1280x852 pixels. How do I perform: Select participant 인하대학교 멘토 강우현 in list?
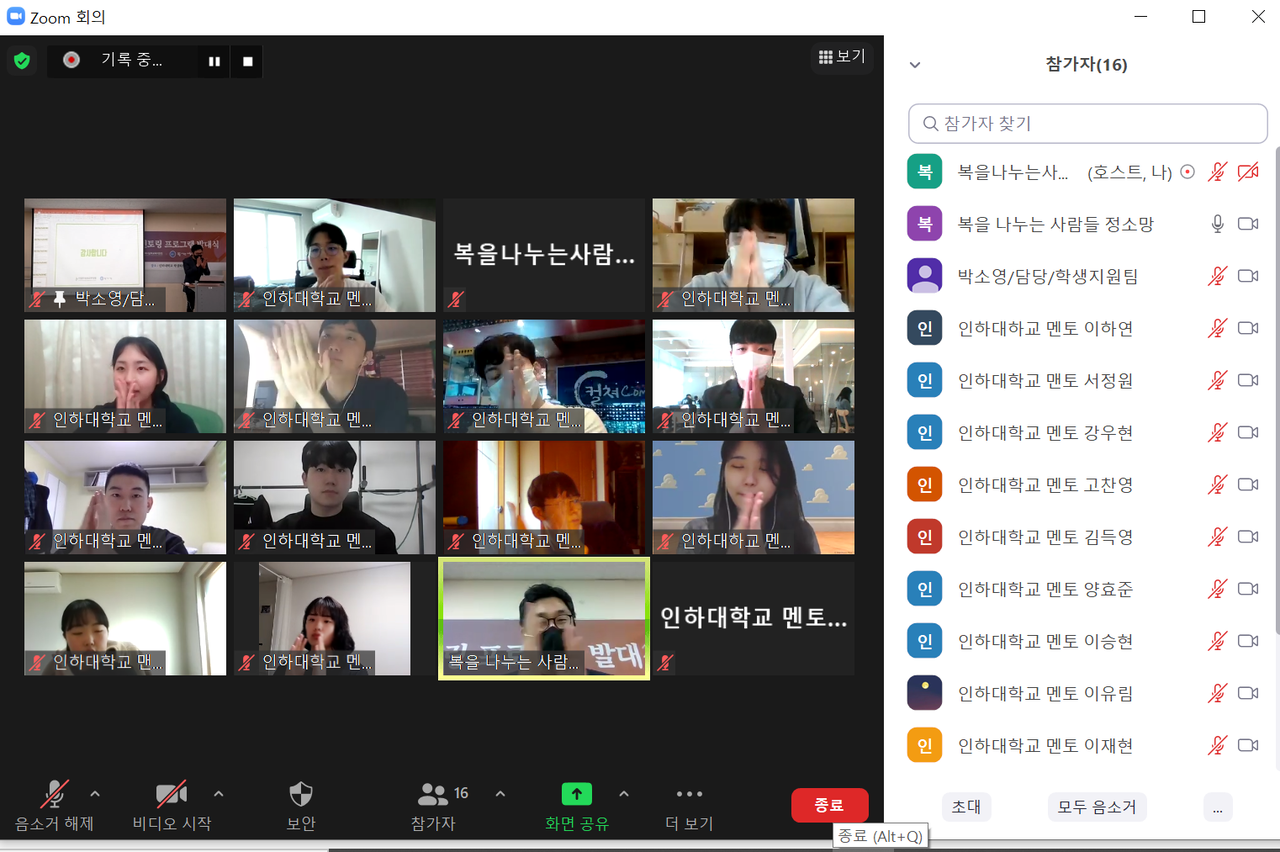pos(1089,432)
